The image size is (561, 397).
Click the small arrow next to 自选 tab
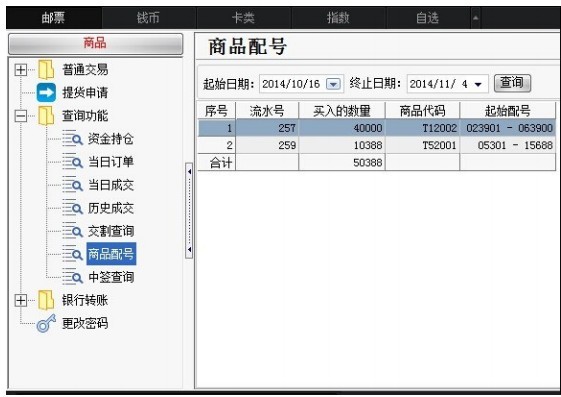475,18
